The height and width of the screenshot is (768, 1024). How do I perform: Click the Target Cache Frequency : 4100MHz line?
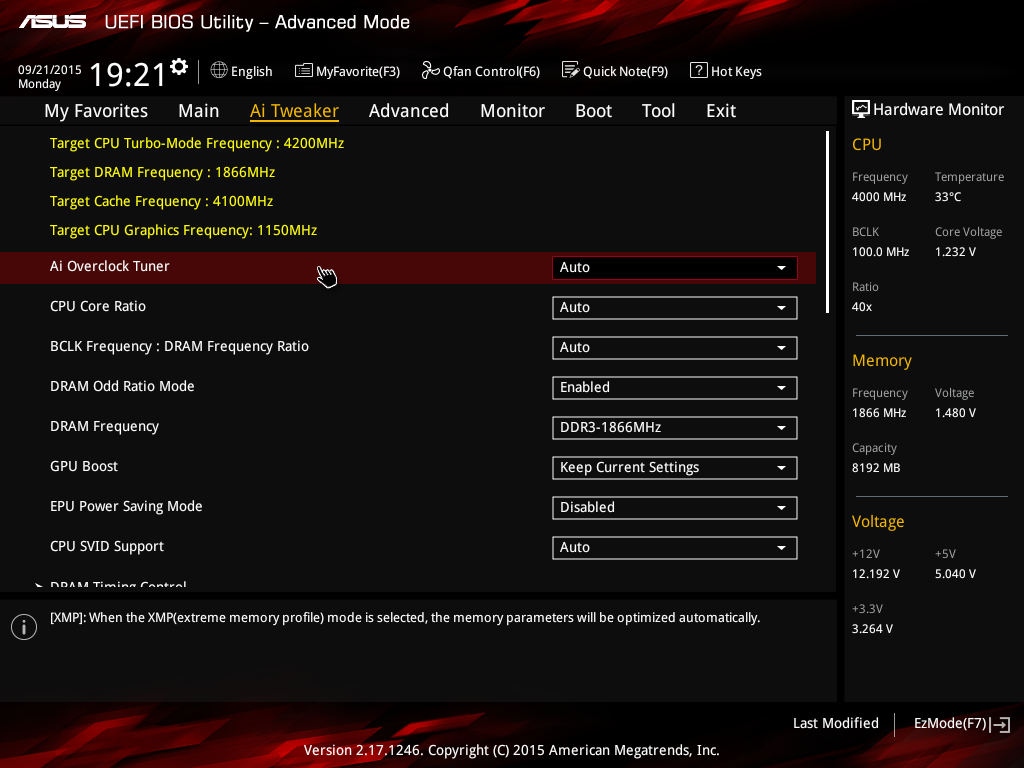point(161,201)
